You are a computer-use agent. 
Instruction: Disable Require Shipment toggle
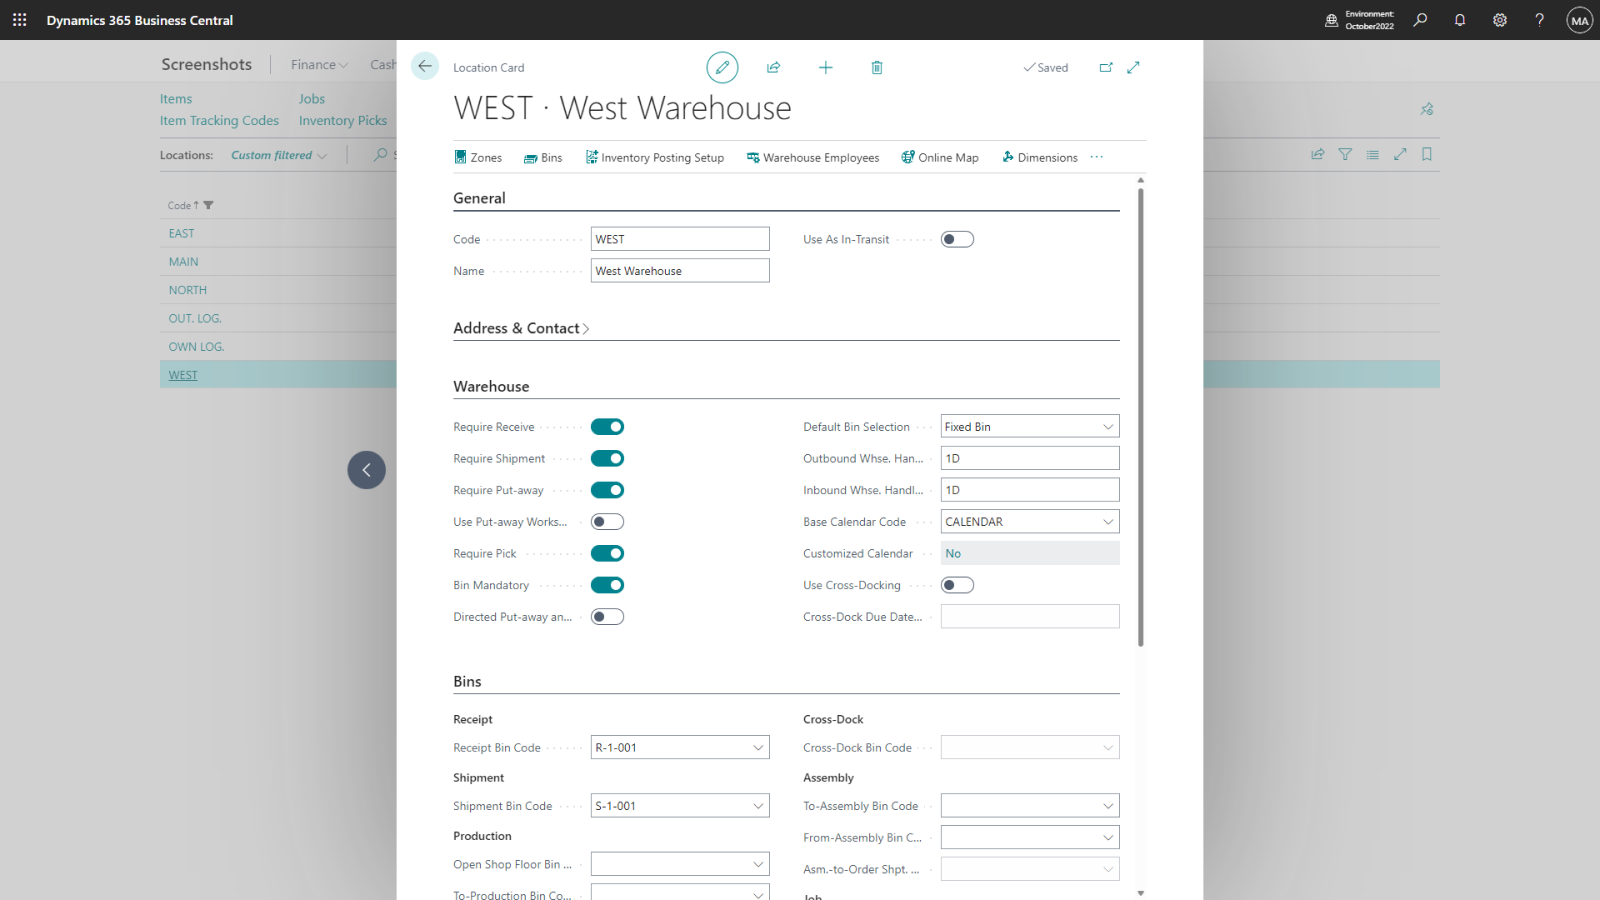(607, 458)
